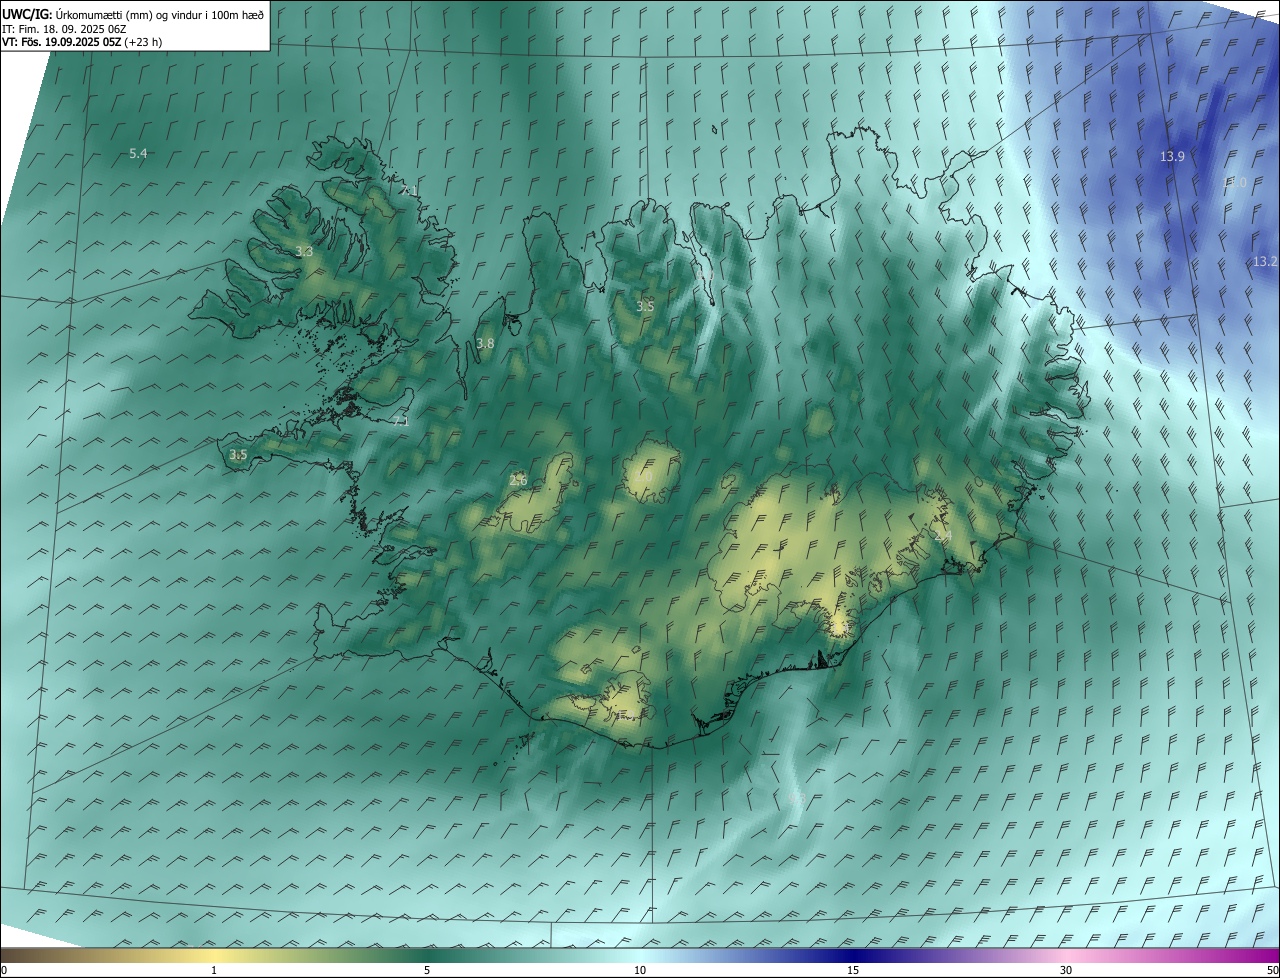This screenshot has height=978, width=1280.
Task: Click the 3.8 precipitation value label
Action: (485, 343)
